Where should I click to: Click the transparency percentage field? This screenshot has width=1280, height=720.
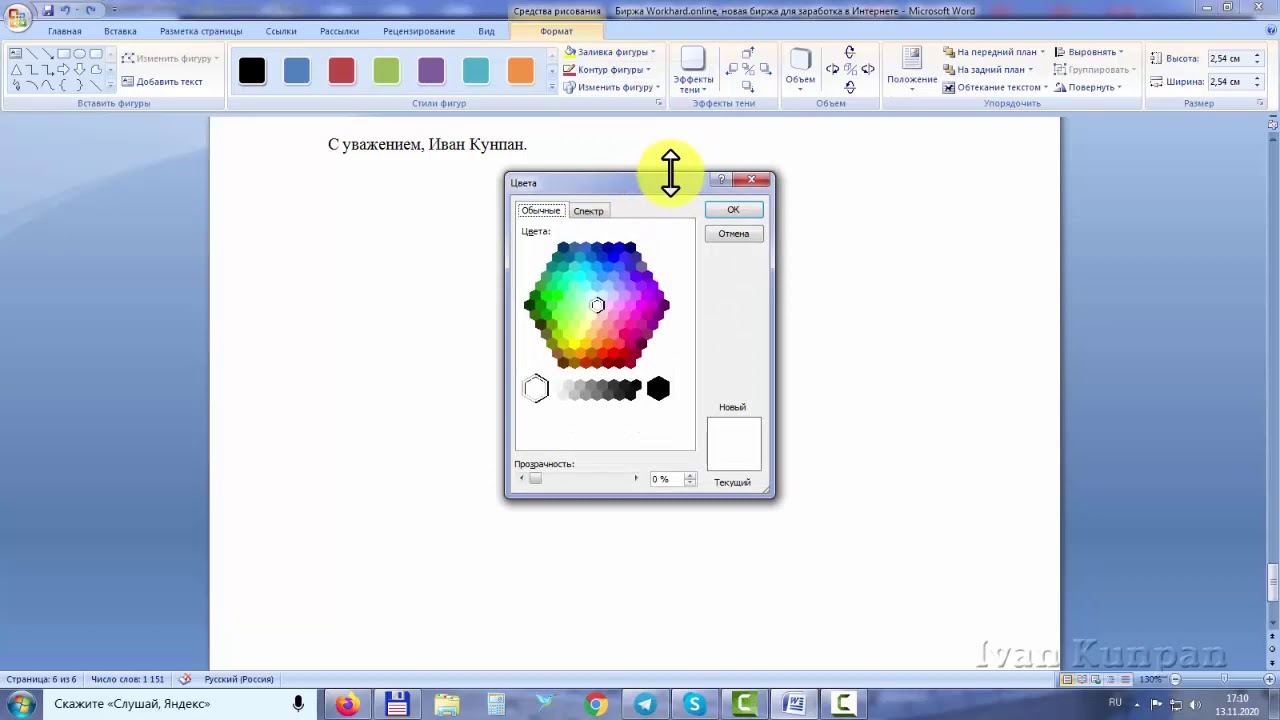665,480
